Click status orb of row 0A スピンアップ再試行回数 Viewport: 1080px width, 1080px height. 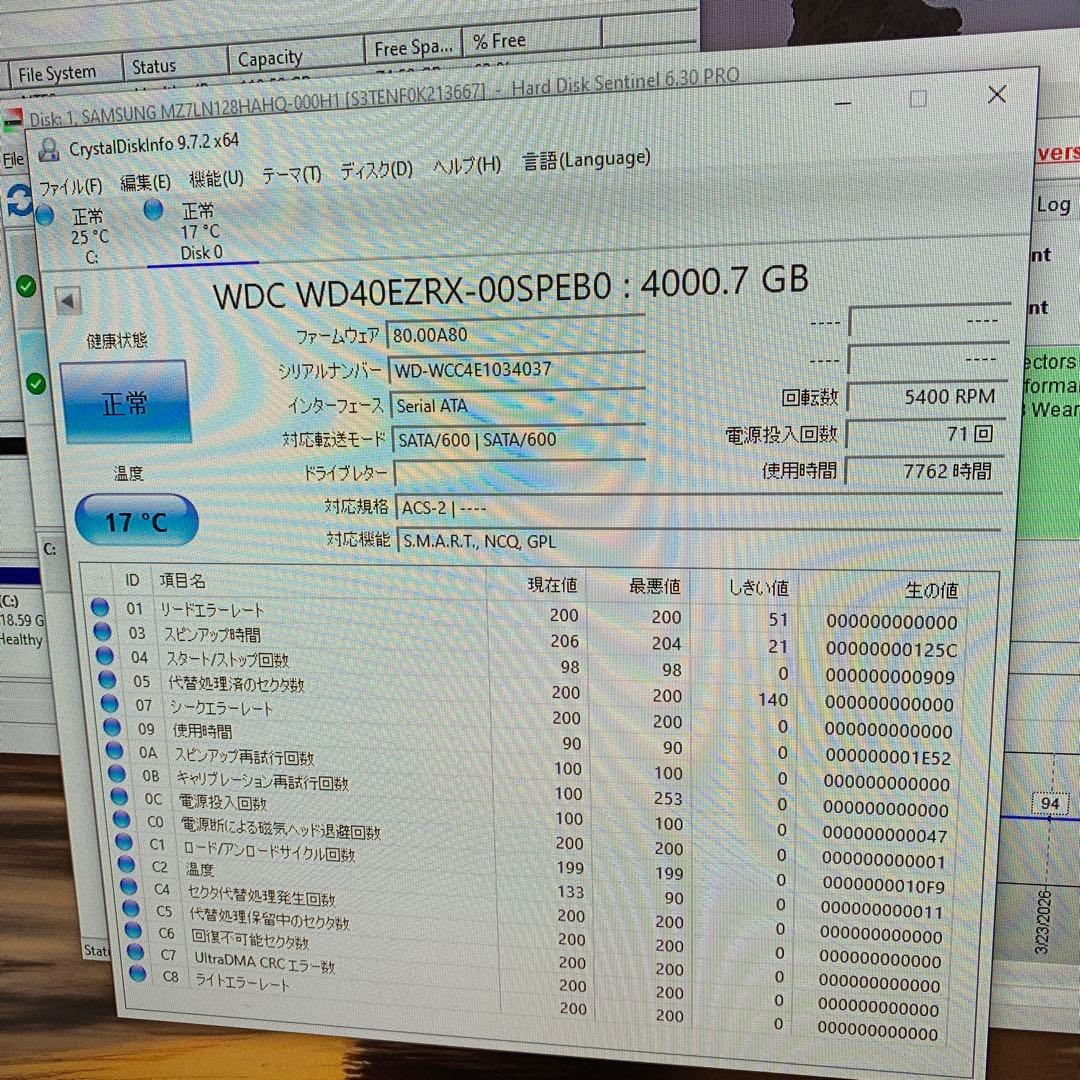pyautogui.click(x=114, y=750)
